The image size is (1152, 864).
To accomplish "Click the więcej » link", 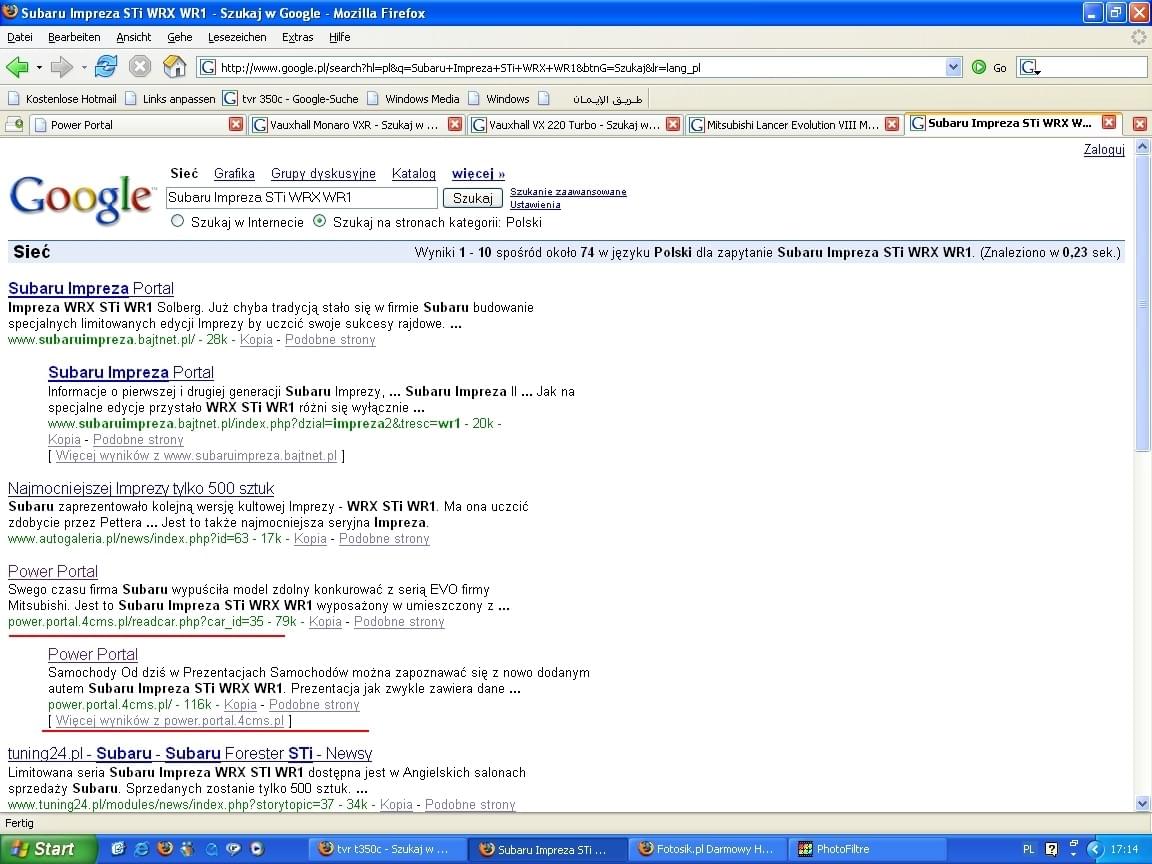I will (x=478, y=173).
